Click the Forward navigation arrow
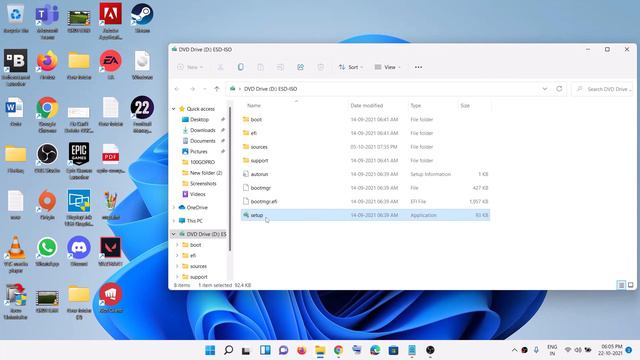The width and height of the screenshot is (640, 360). [192, 89]
